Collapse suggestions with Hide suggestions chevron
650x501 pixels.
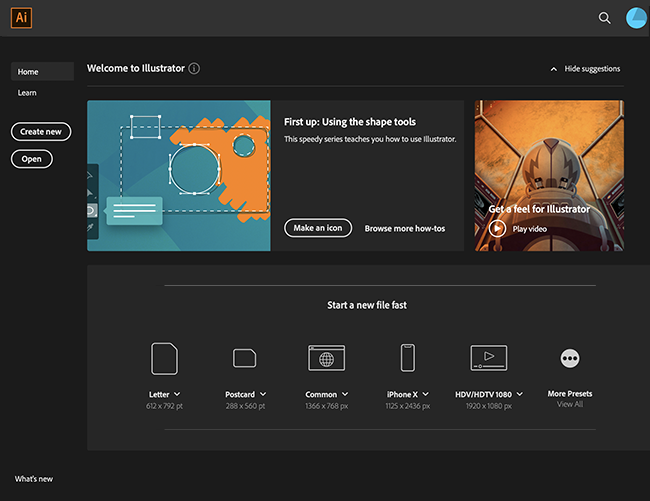(554, 69)
